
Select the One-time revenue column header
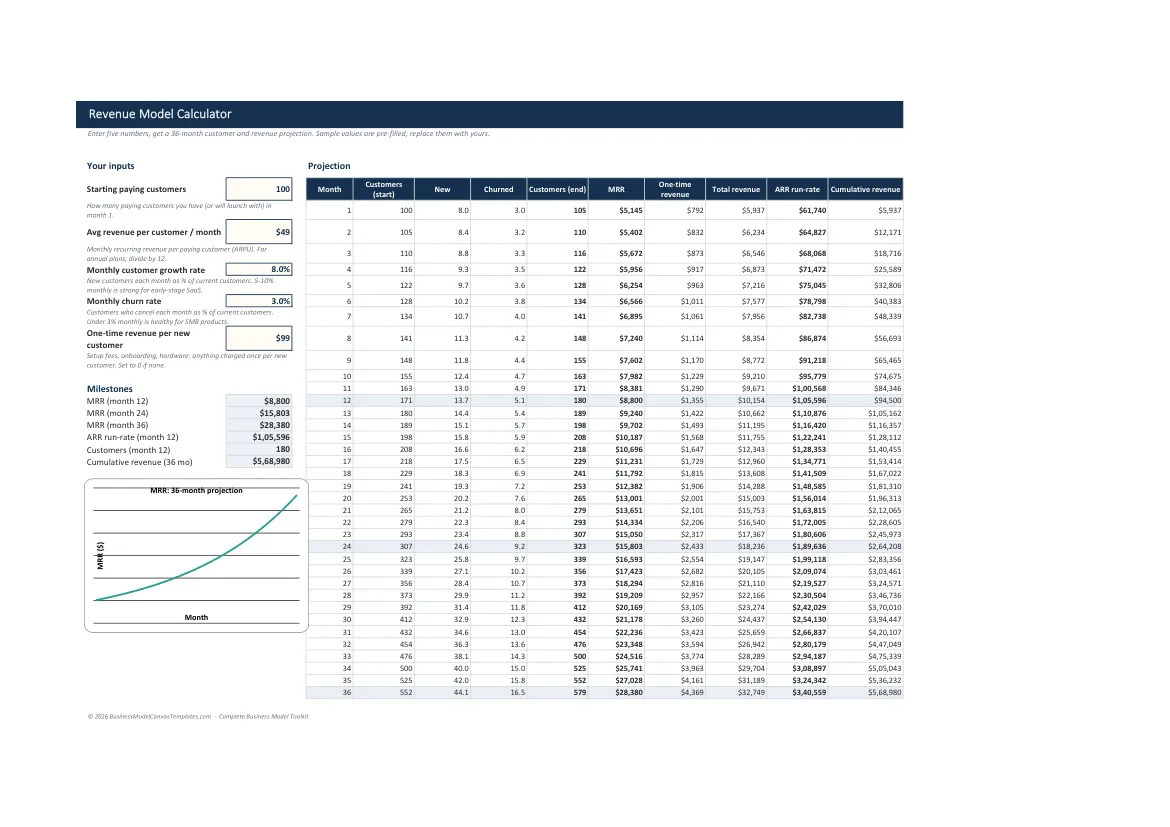[675, 190]
